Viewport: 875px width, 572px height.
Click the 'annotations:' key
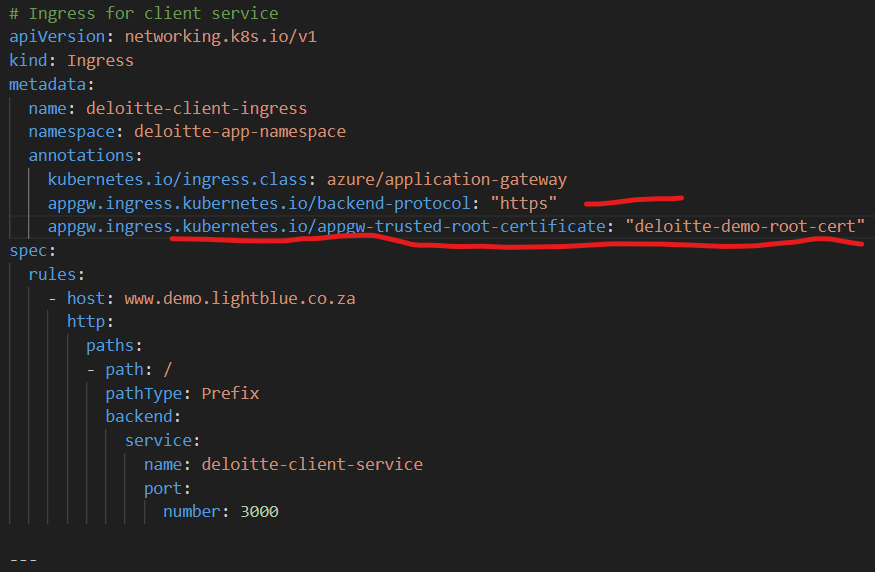(x=85, y=155)
